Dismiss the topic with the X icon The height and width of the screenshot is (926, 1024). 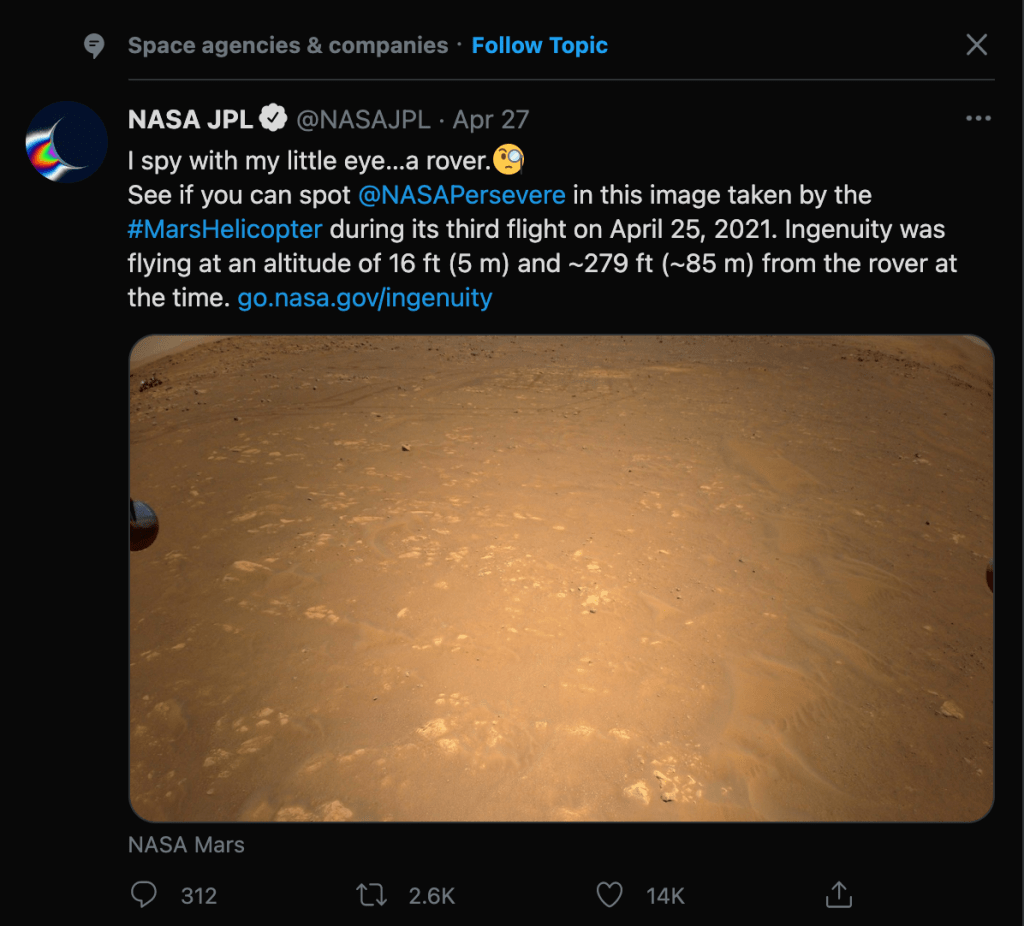coord(976,45)
